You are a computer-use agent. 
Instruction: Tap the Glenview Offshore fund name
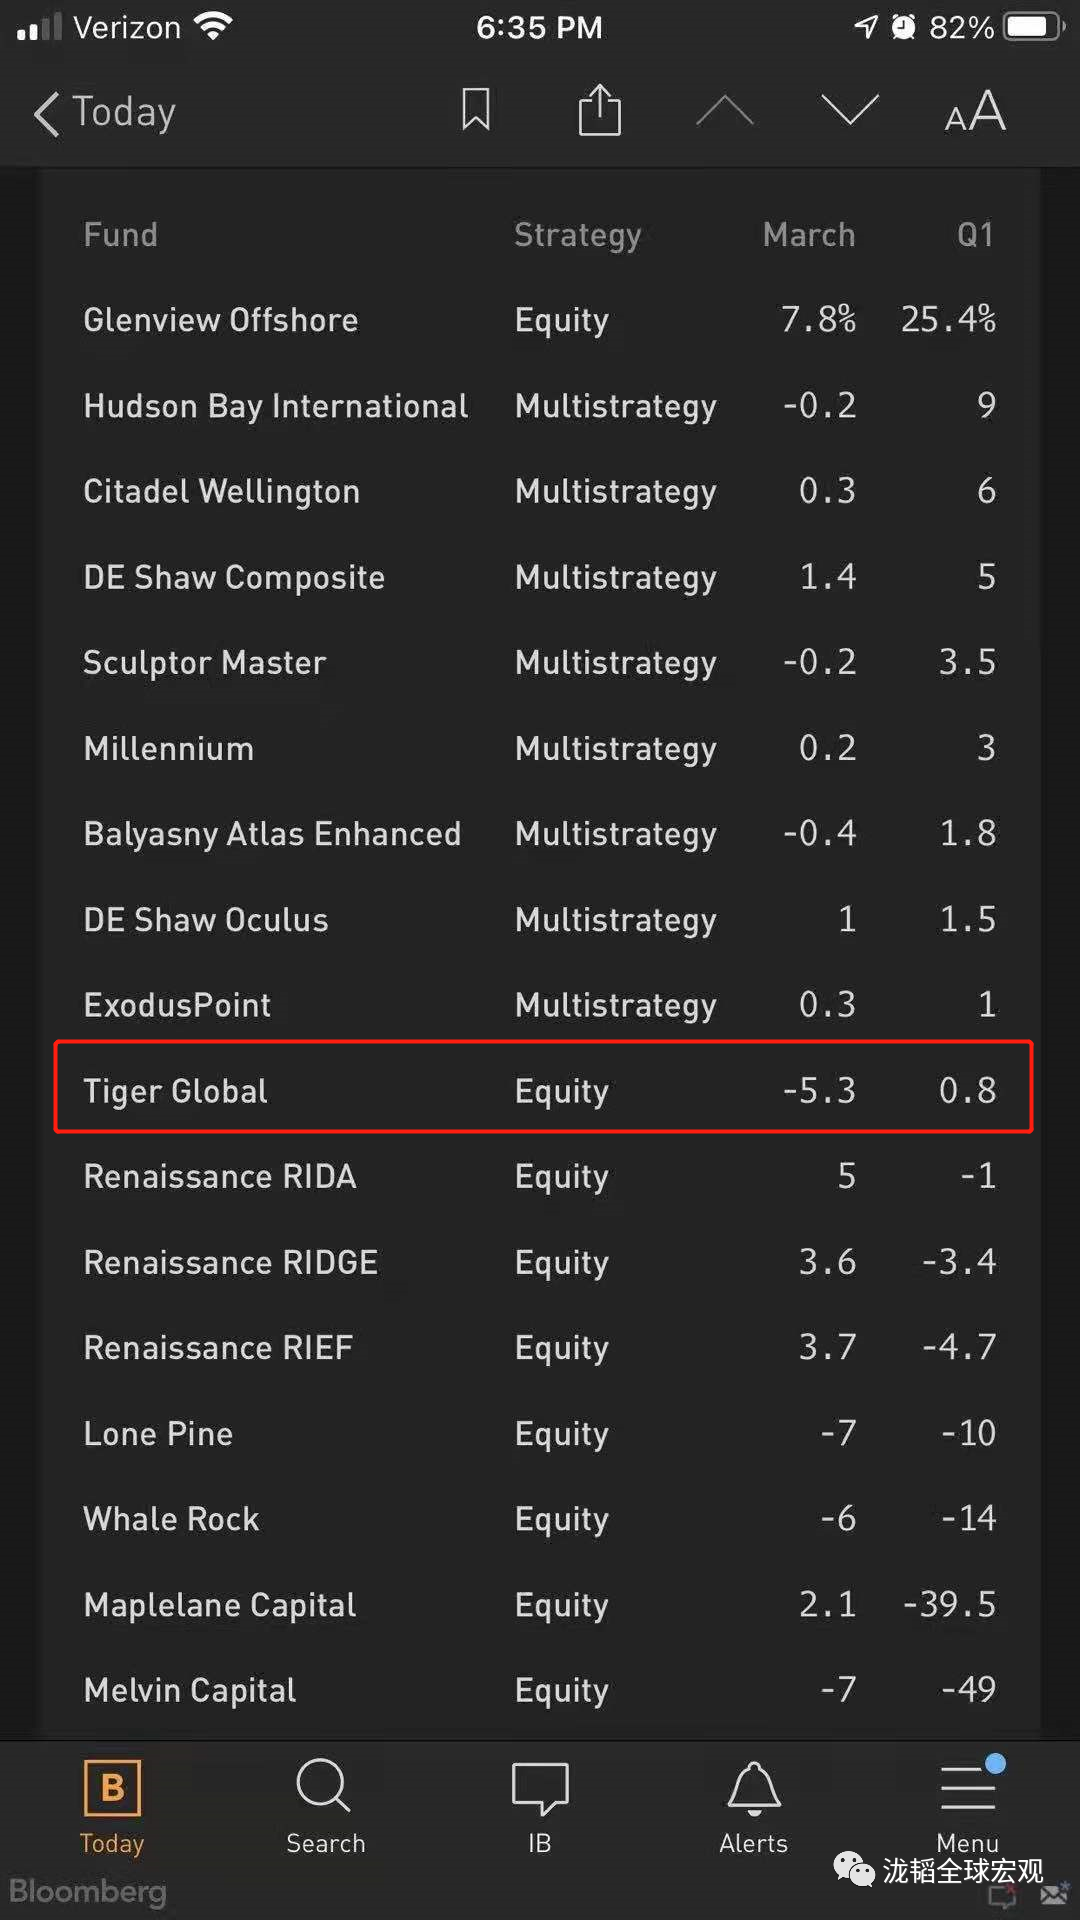pyautogui.click(x=221, y=320)
